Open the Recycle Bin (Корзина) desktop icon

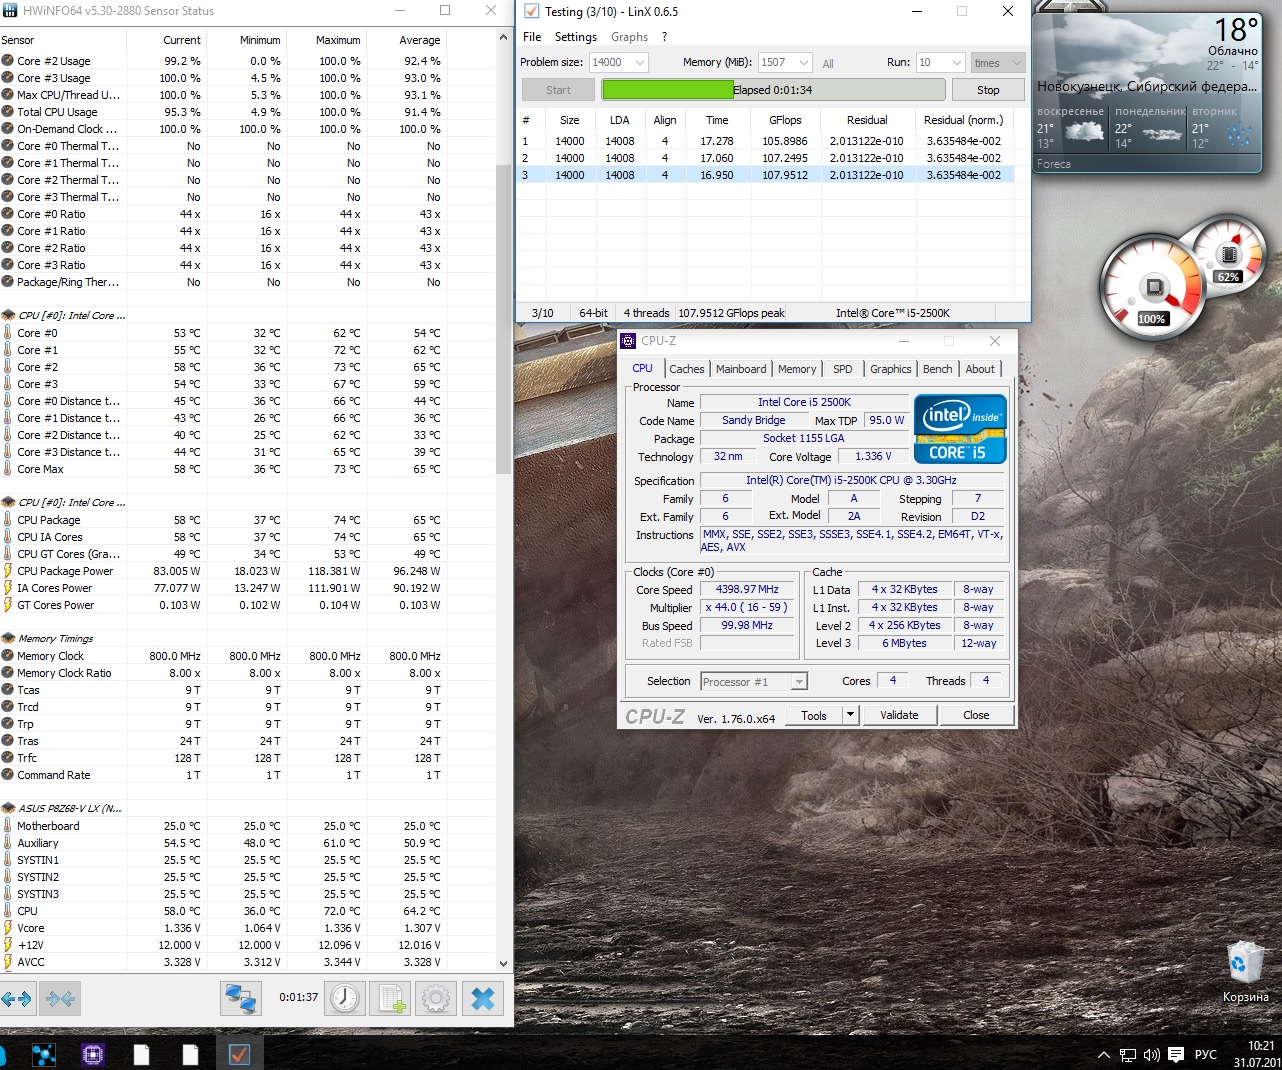pos(1245,972)
